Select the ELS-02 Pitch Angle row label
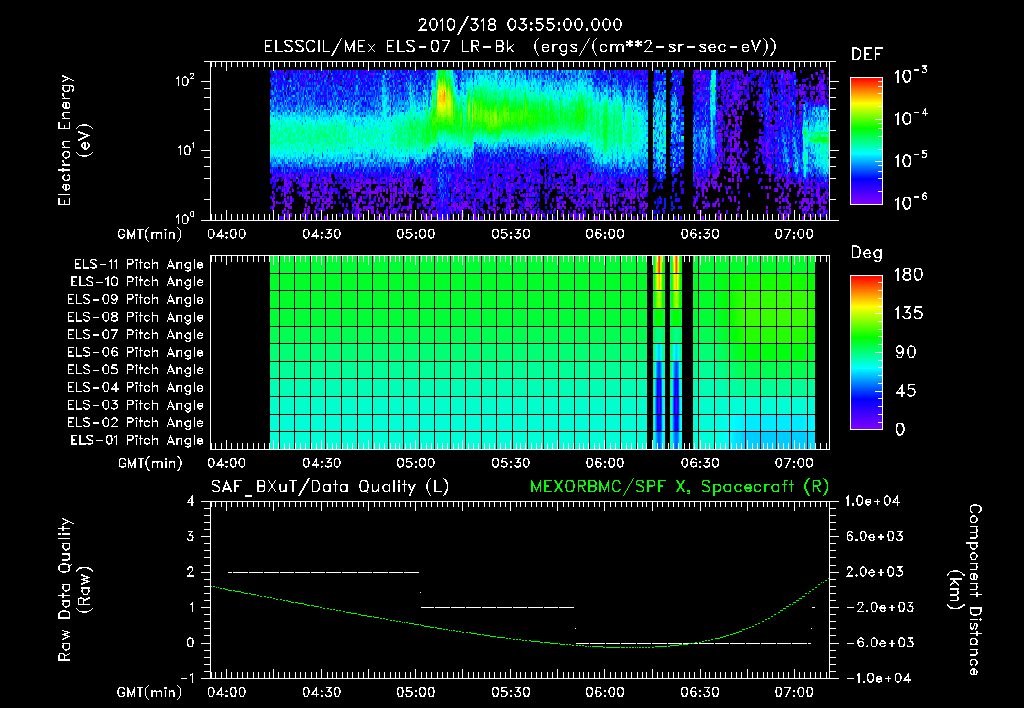Viewport: 1024px width, 708px height. [135, 423]
